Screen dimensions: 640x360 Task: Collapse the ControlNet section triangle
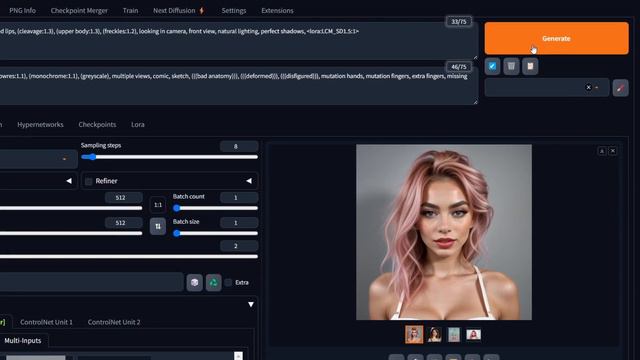pos(251,304)
